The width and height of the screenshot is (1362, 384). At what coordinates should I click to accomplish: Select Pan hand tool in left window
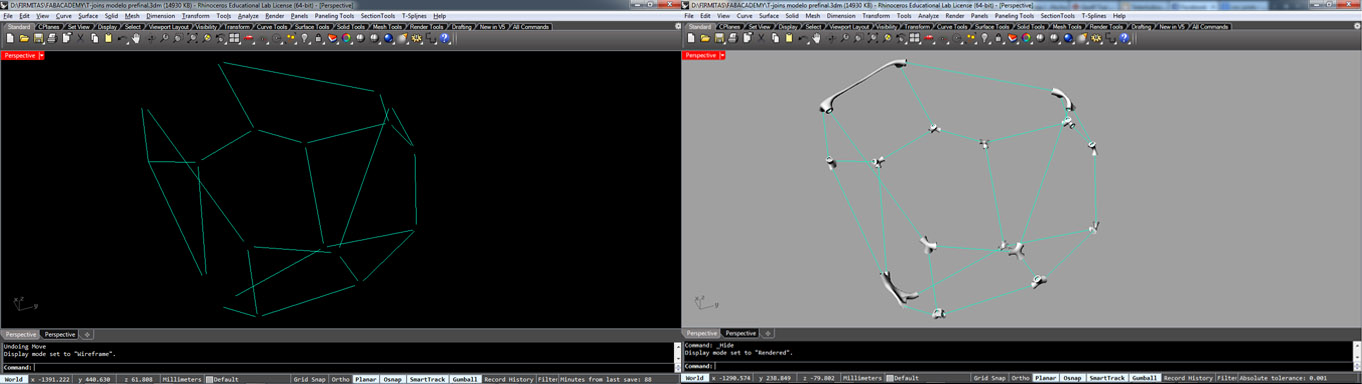click(136, 38)
